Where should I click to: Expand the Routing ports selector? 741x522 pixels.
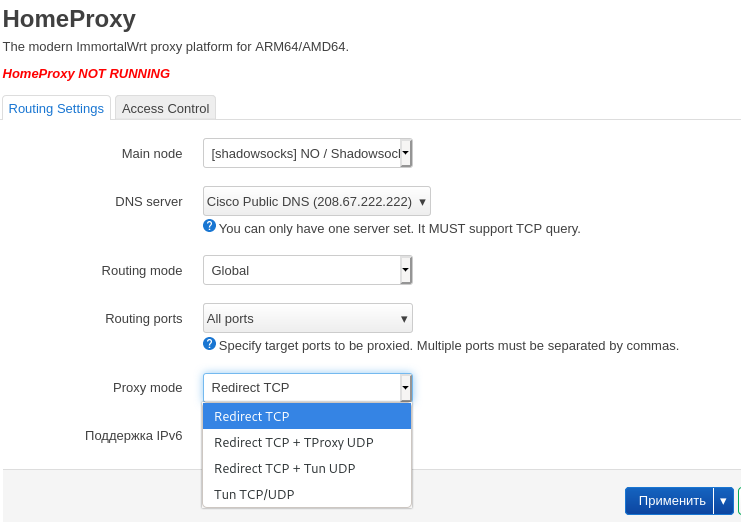(307, 318)
